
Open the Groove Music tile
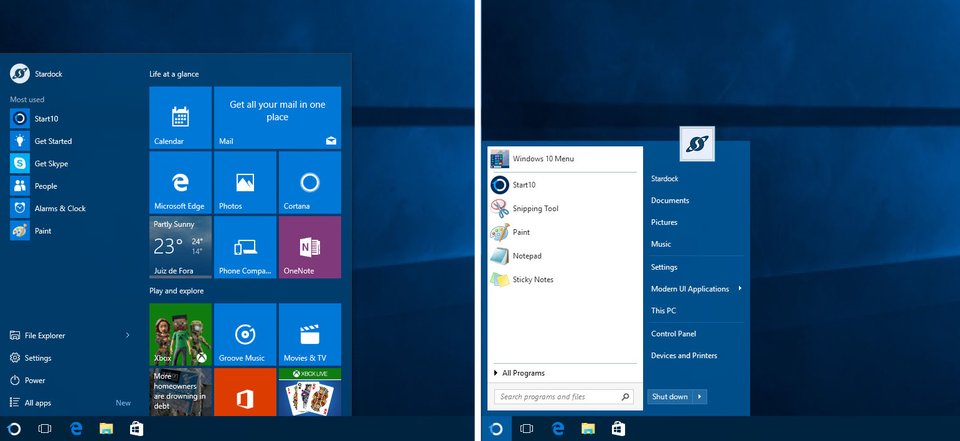click(x=245, y=334)
